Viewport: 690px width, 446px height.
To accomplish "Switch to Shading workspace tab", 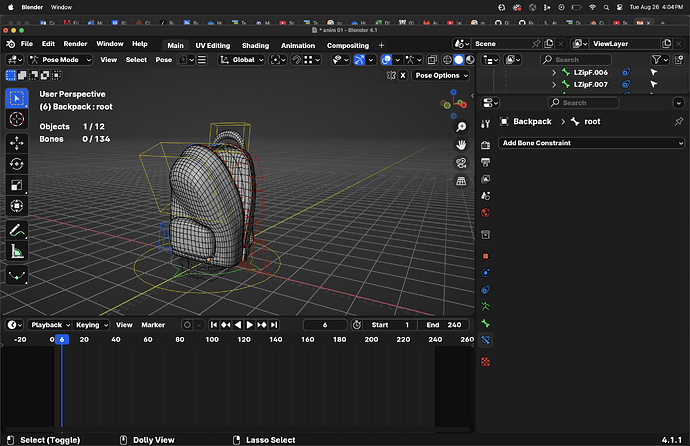I will (255, 45).
